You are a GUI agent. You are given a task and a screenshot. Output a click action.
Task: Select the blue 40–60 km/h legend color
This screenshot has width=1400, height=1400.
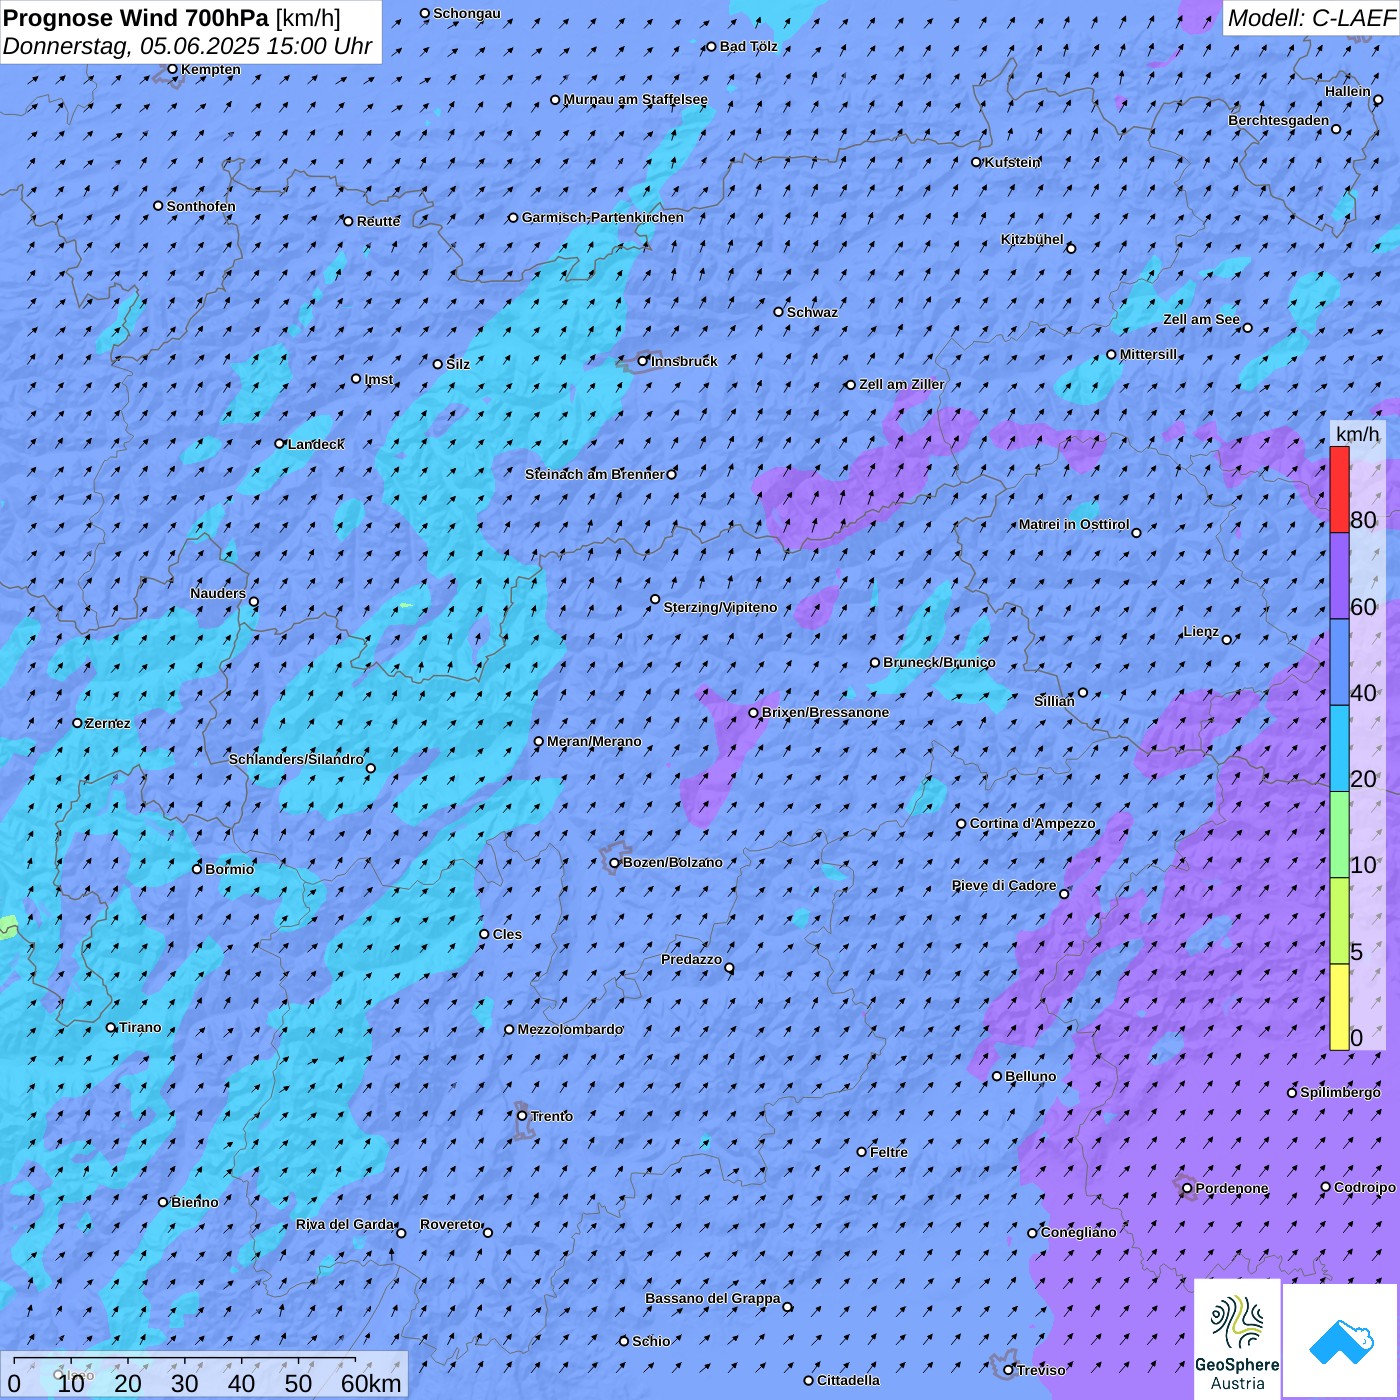pos(1339,662)
